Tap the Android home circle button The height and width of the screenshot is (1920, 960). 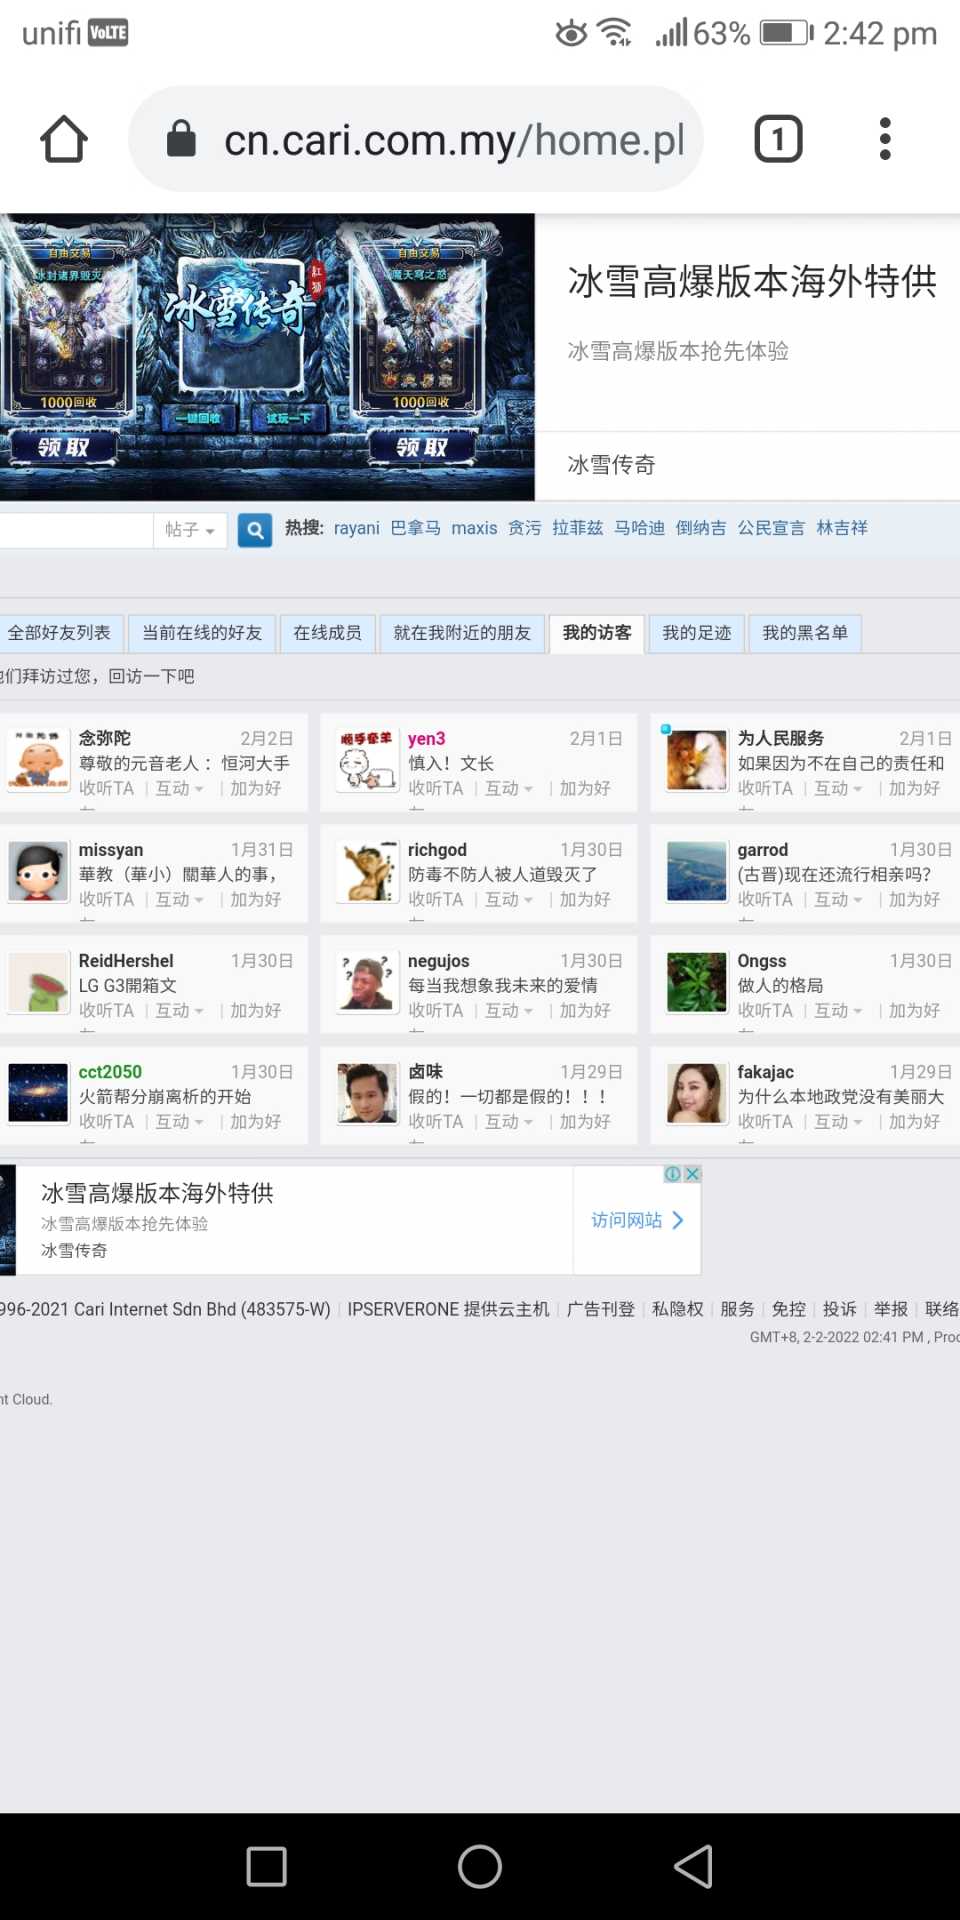(x=480, y=1866)
